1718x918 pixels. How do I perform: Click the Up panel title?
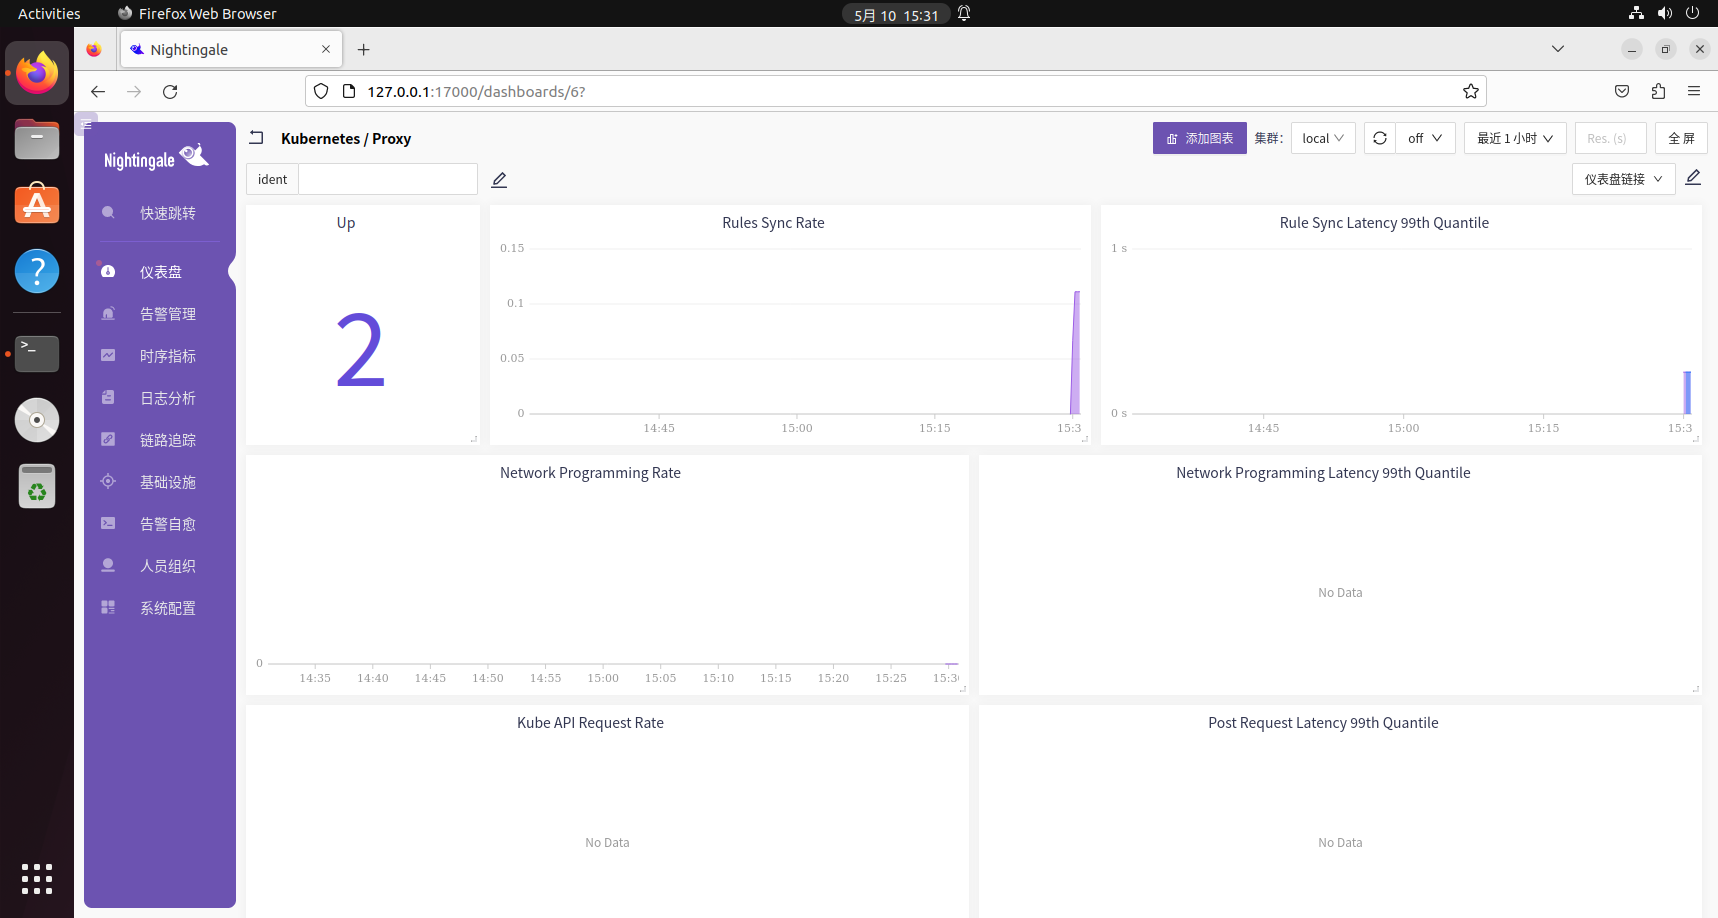coord(346,223)
